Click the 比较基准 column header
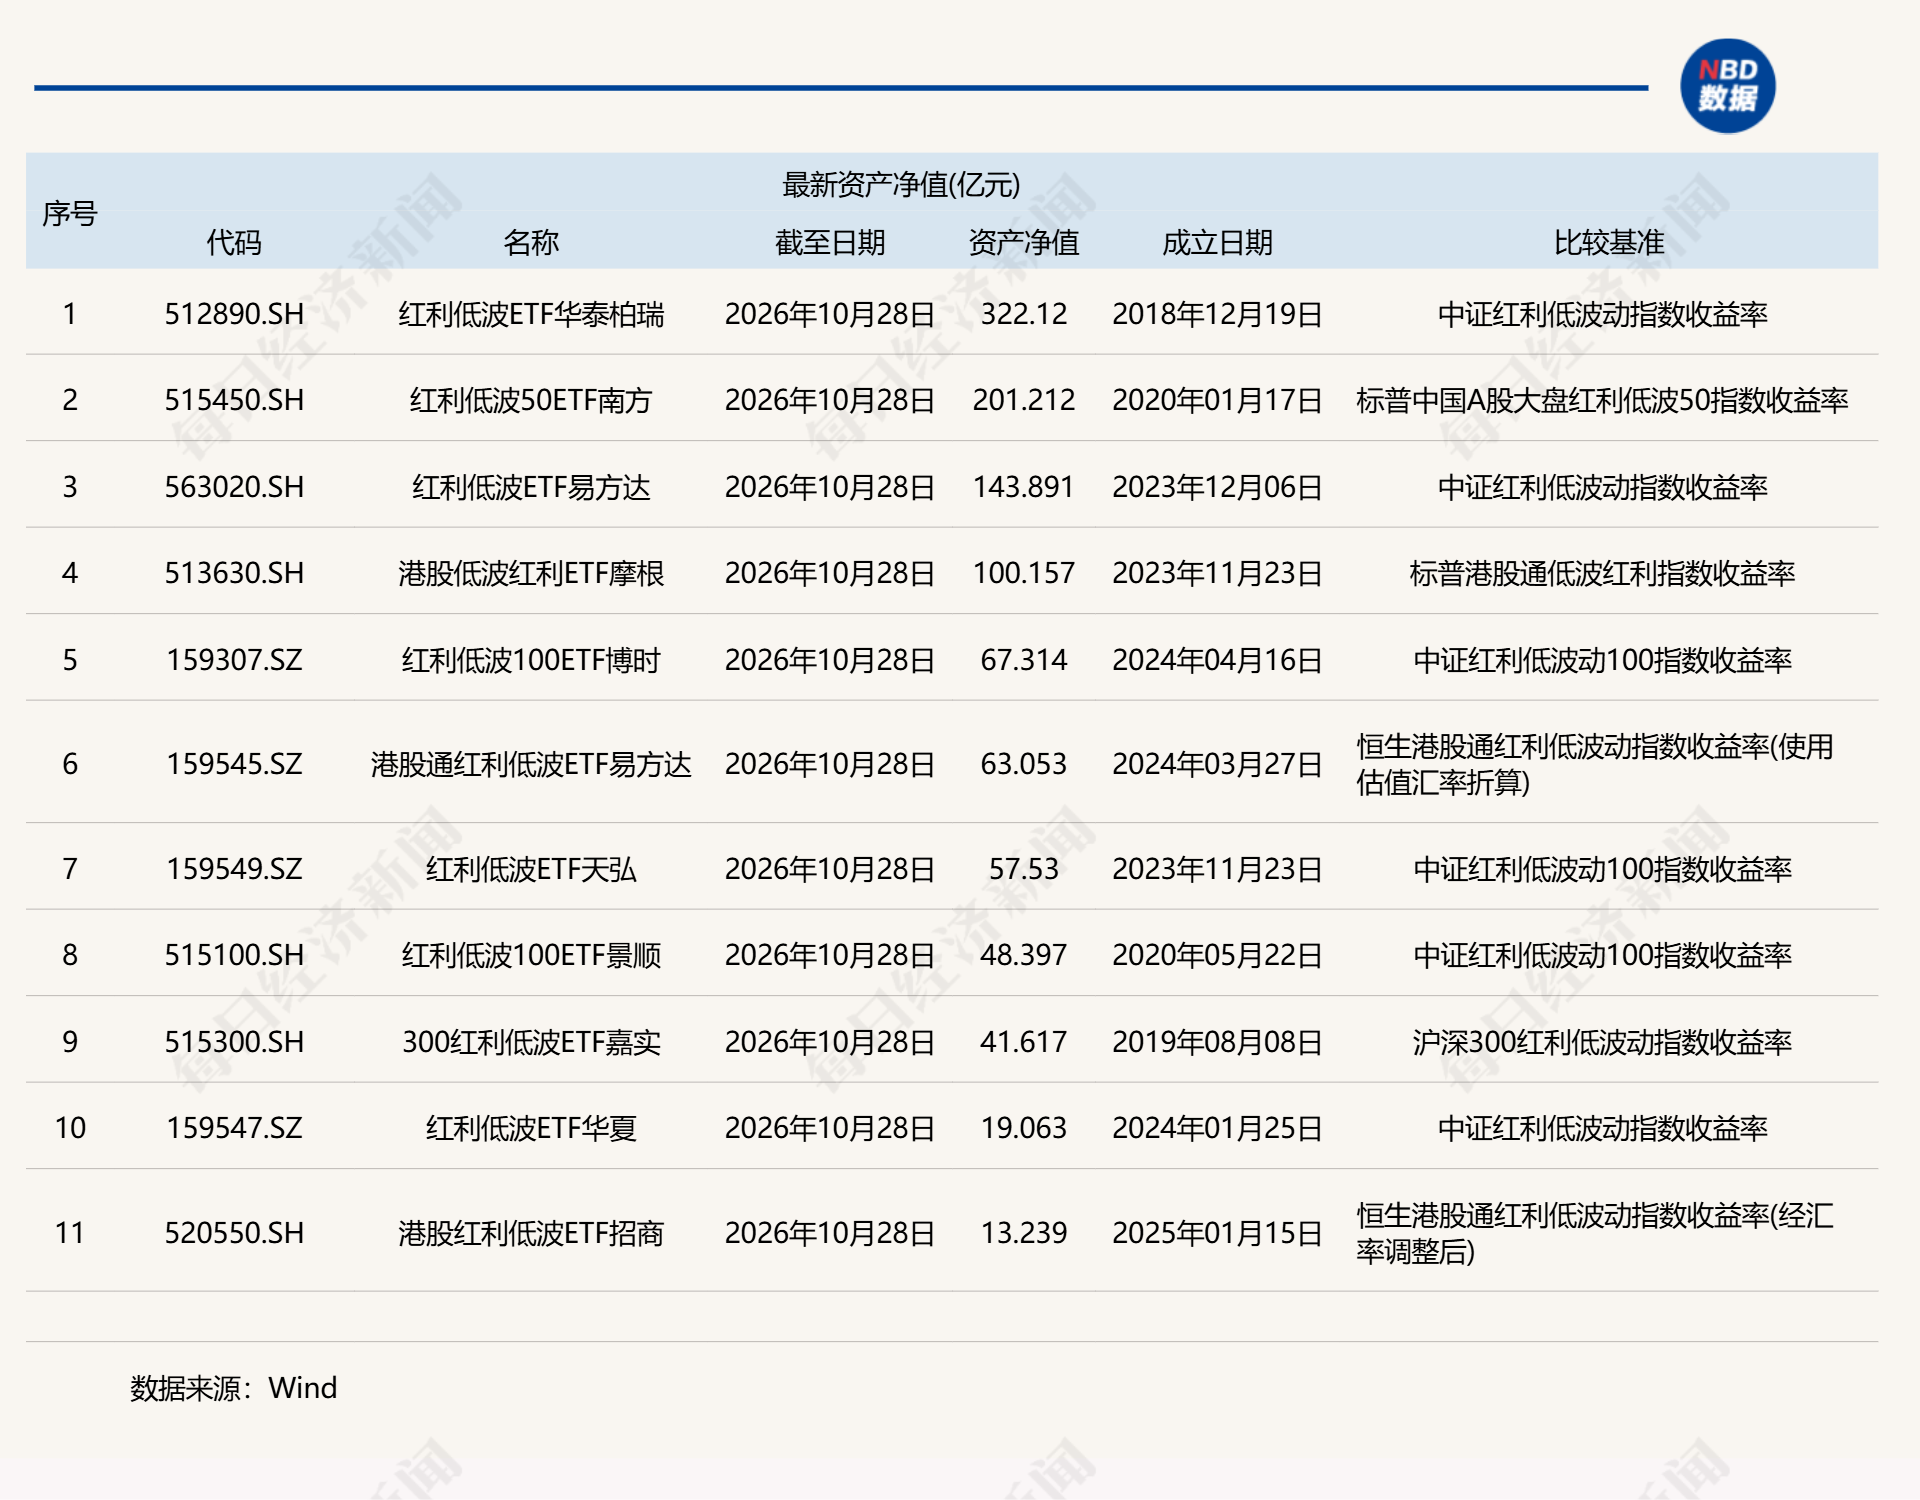The image size is (1920, 1500). click(x=1608, y=242)
